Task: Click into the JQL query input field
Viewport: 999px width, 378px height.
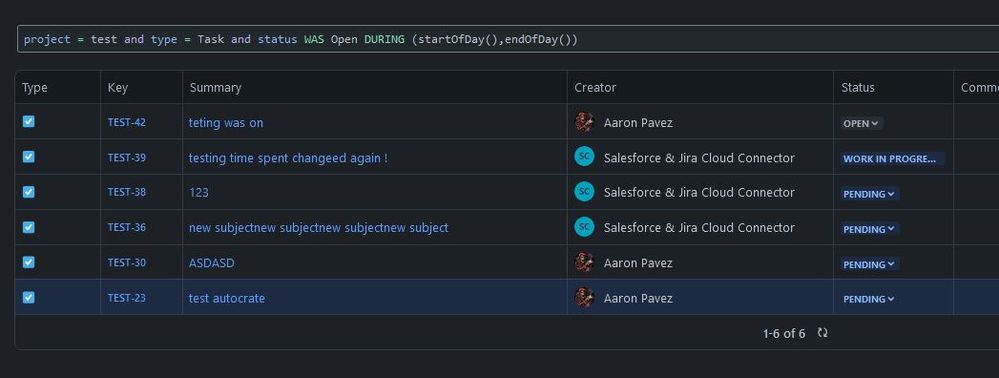Action: coord(508,40)
